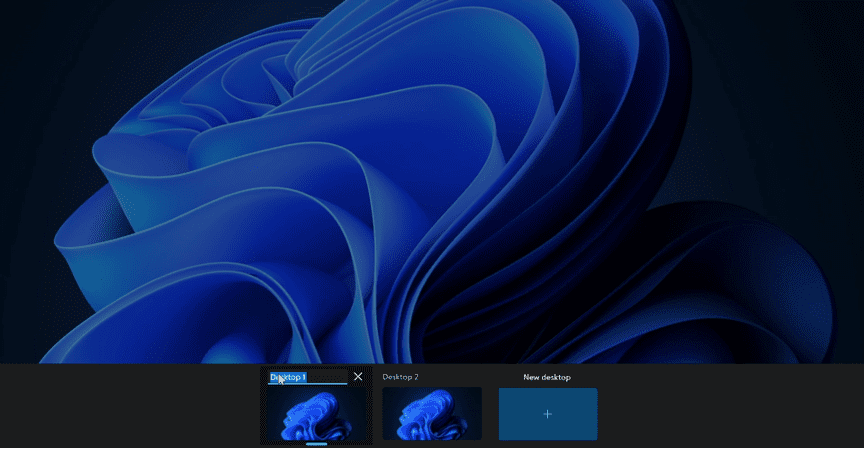
Task: Click the Desktop 1 name field
Action: (307, 377)
